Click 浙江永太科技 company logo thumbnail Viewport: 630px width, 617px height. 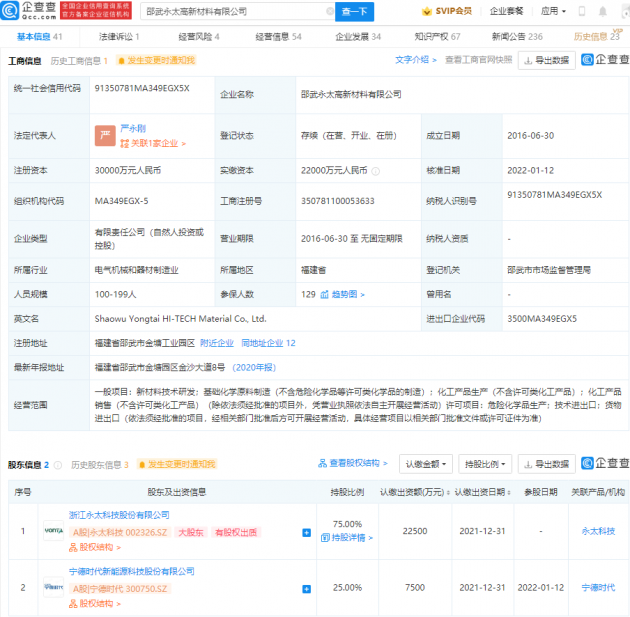tap(53, 531)
